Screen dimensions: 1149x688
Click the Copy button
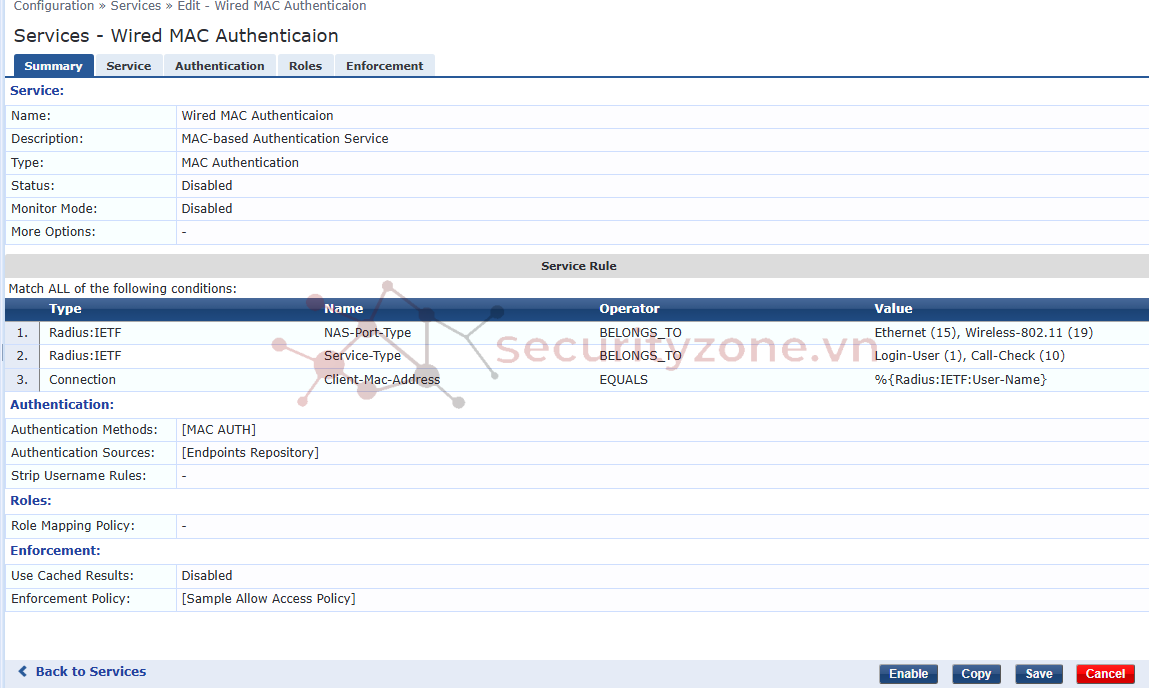[x=976, y=674]
